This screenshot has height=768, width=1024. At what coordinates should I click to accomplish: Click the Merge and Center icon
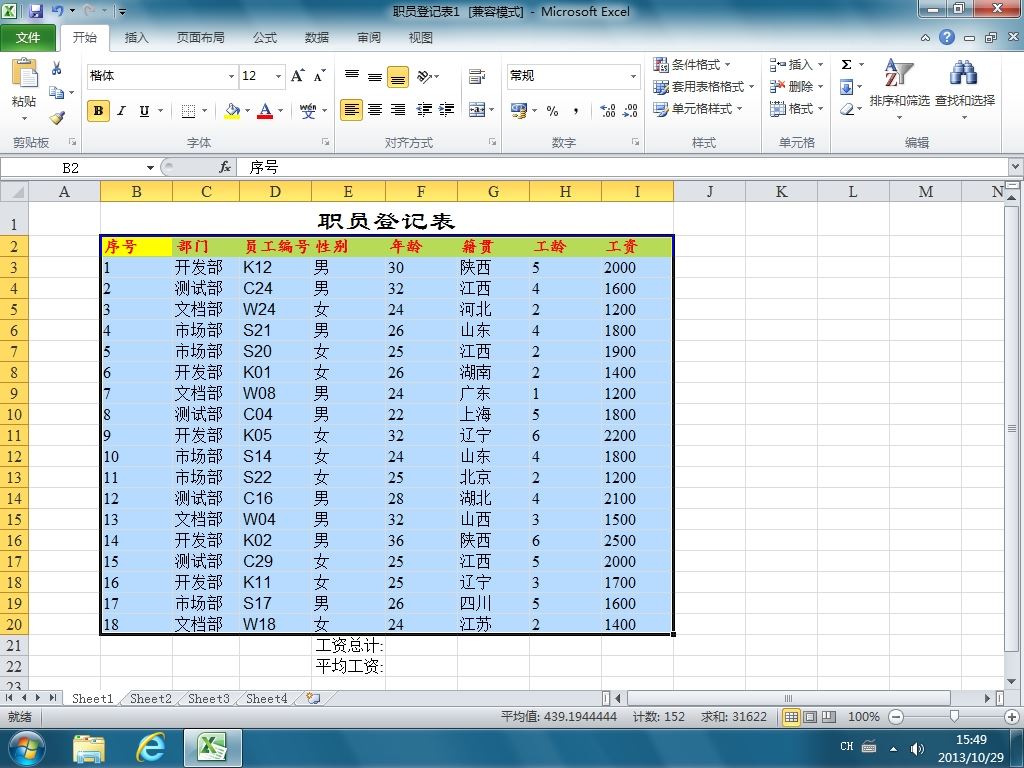tap(477, 110)
